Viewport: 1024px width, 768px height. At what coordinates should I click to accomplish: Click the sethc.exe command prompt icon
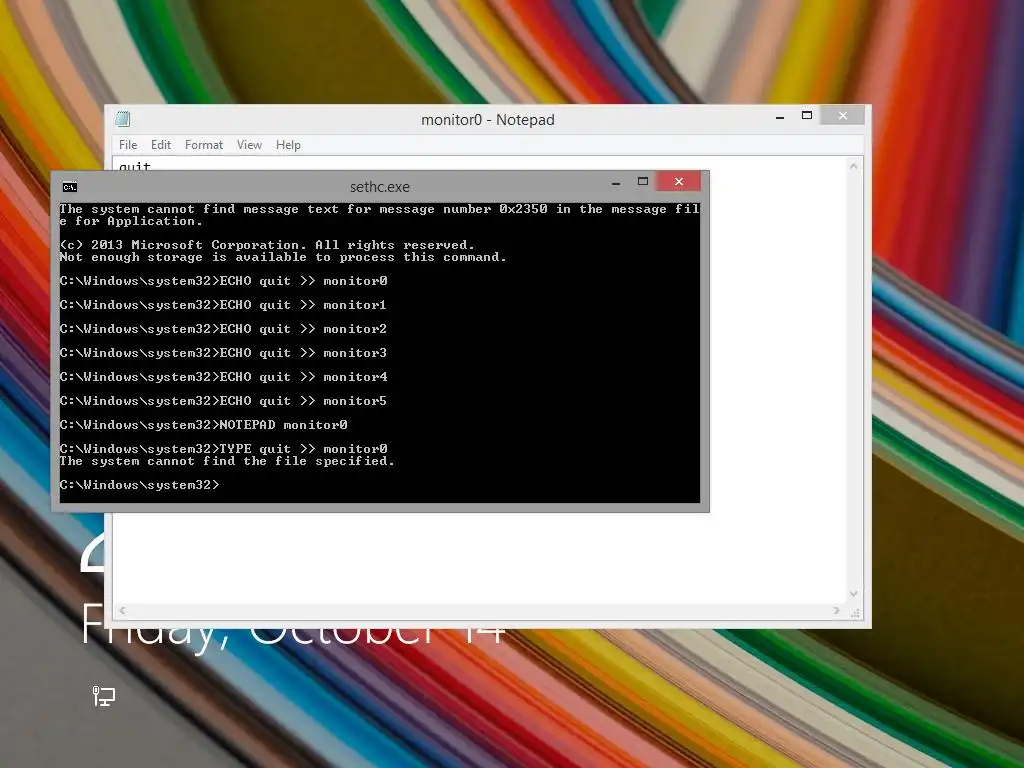point(70,187)
